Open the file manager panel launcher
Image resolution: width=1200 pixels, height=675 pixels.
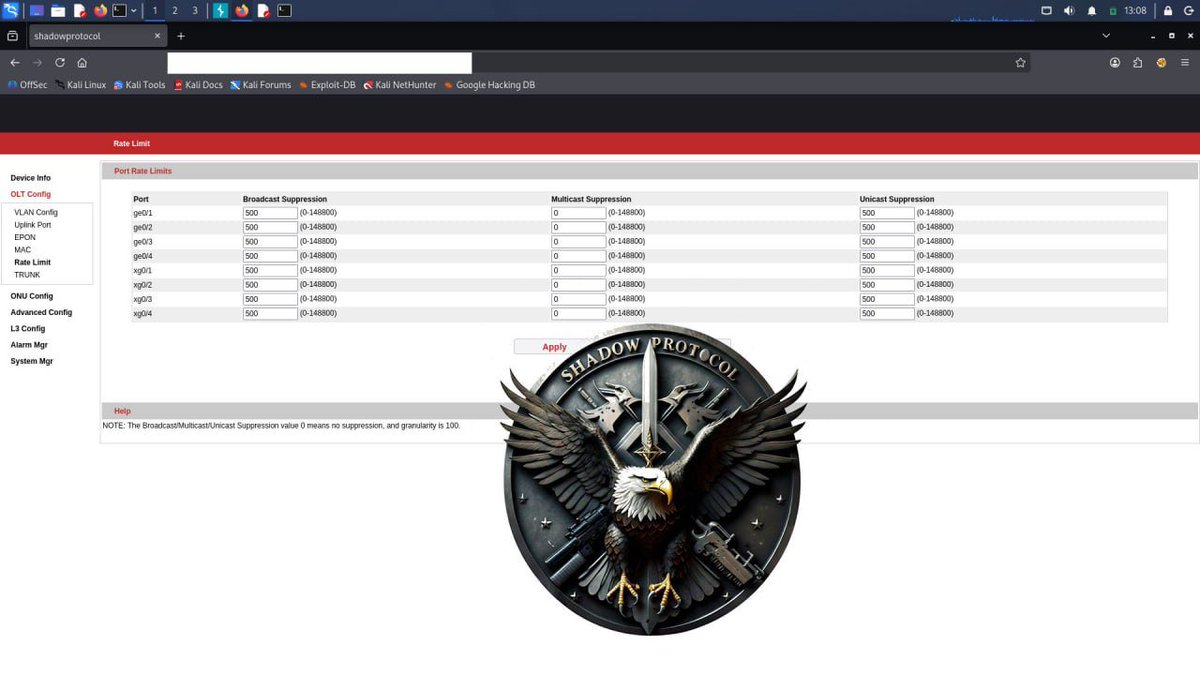(x=58, y=10)
